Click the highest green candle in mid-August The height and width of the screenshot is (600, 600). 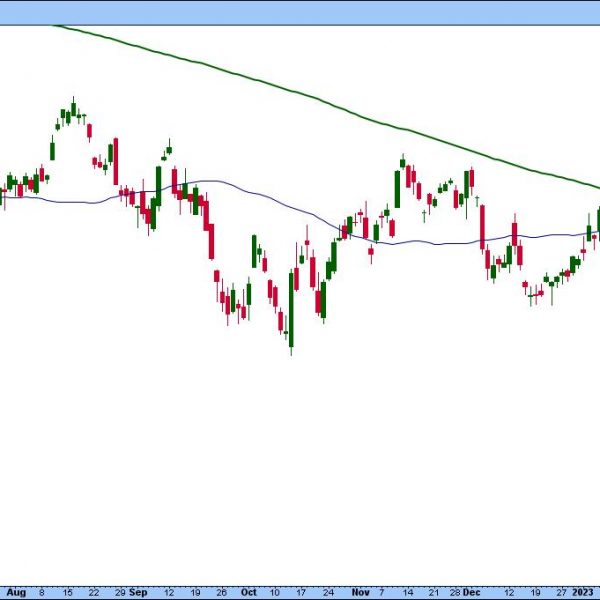pyautogui.click(x=73, y=108)
